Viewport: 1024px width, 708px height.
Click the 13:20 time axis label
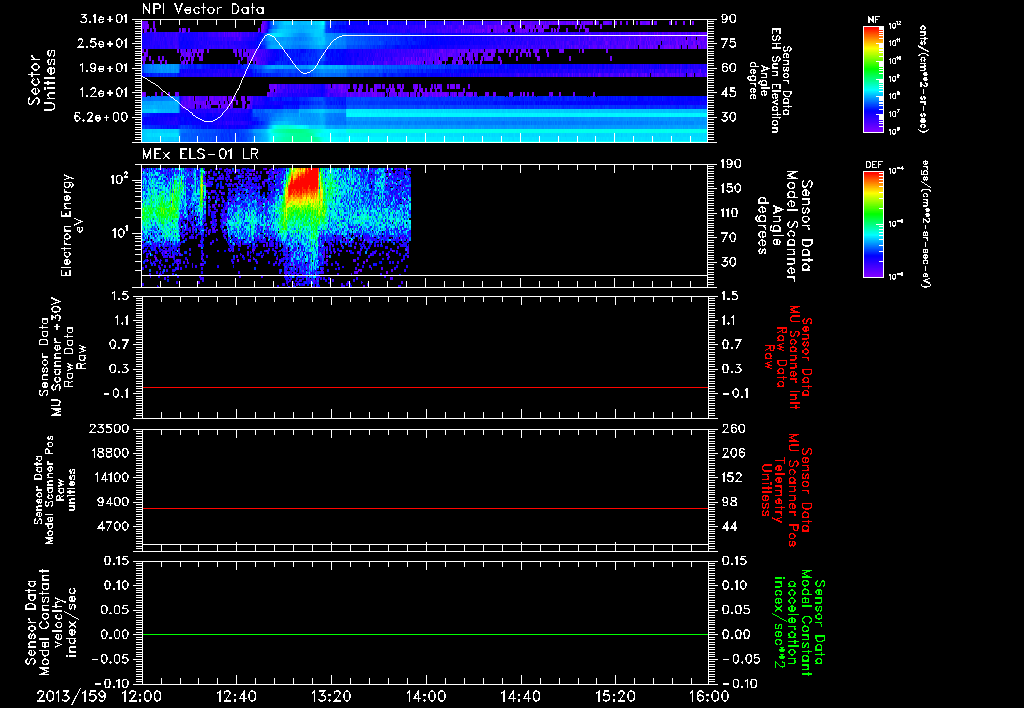tap(331, 696)
